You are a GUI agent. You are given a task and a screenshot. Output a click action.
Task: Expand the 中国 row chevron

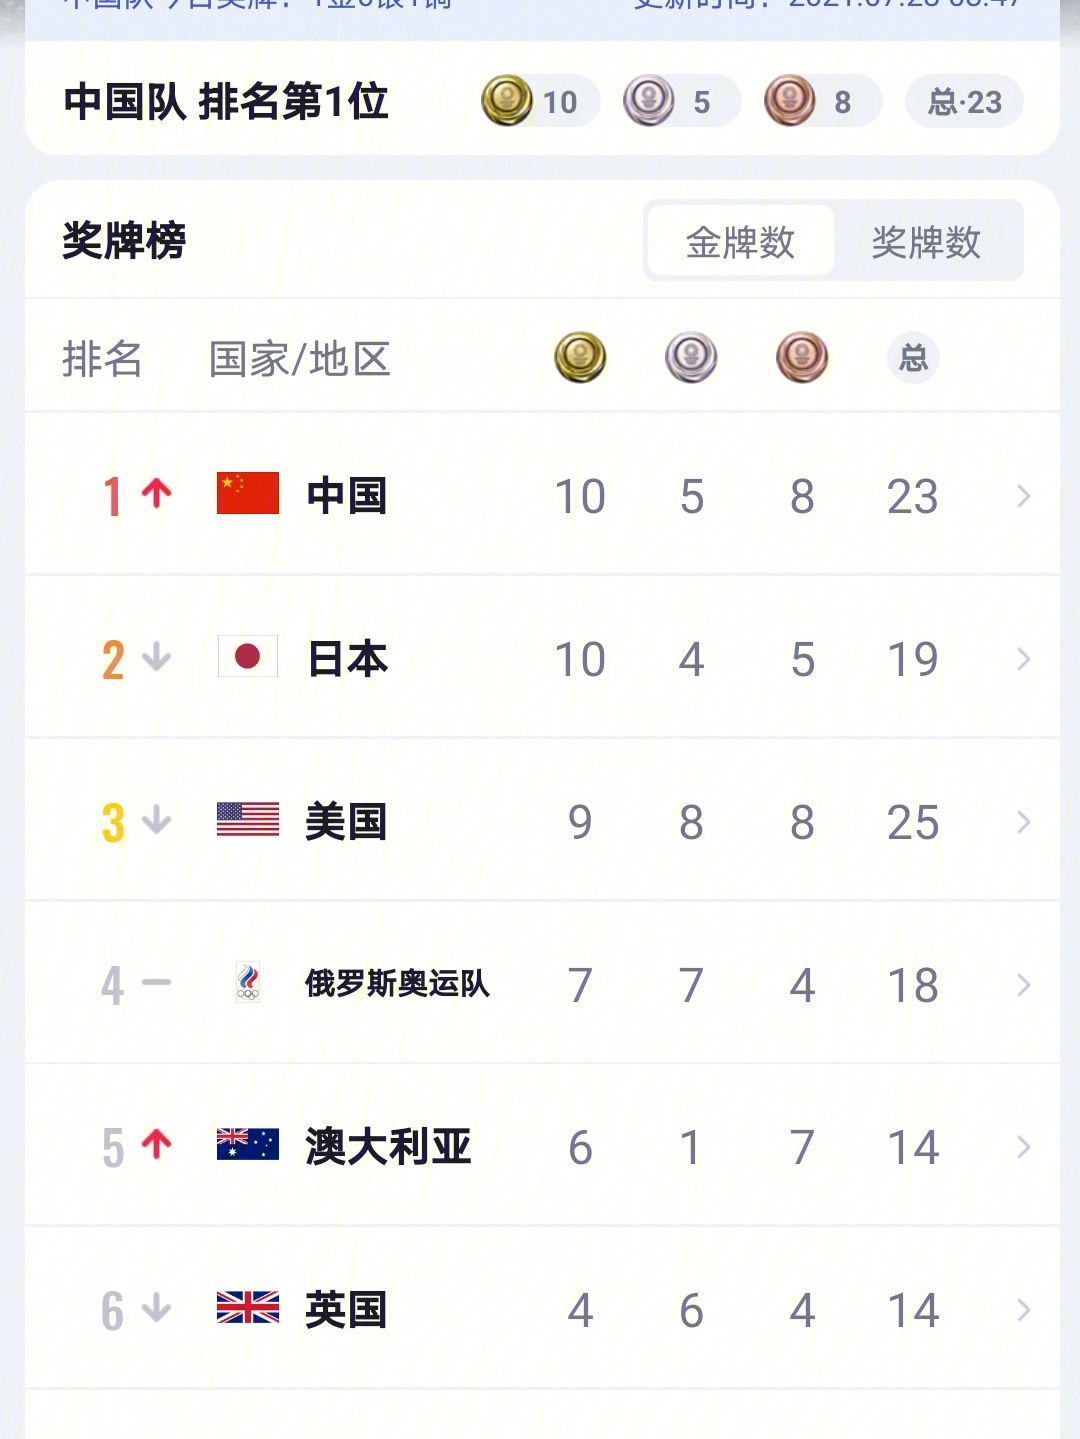(x=1023, y=496)
